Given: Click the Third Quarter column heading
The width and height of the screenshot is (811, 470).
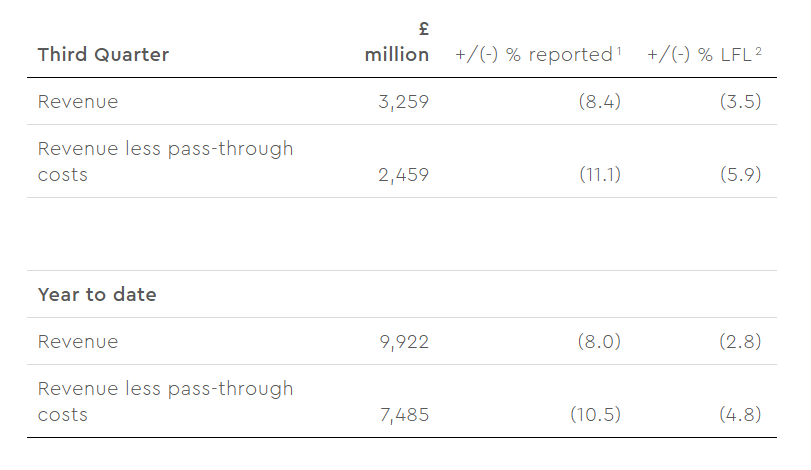Looking at the screenshot, I should tap(103, 55).
